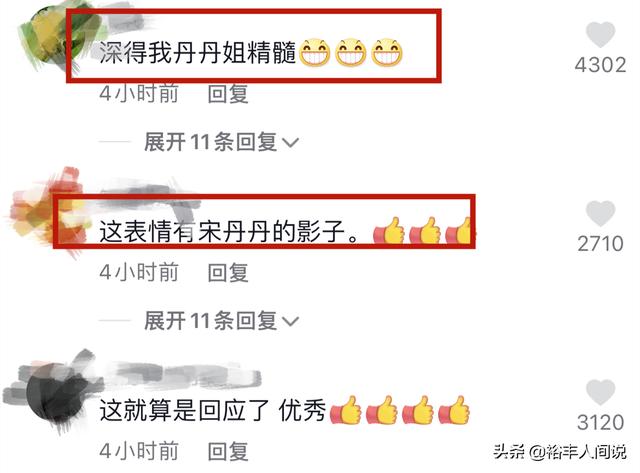Screen dimensions: 640x473
Task: Reply to the 深得我丹丹姐精髓 comment
Action: tap(228, 93)
